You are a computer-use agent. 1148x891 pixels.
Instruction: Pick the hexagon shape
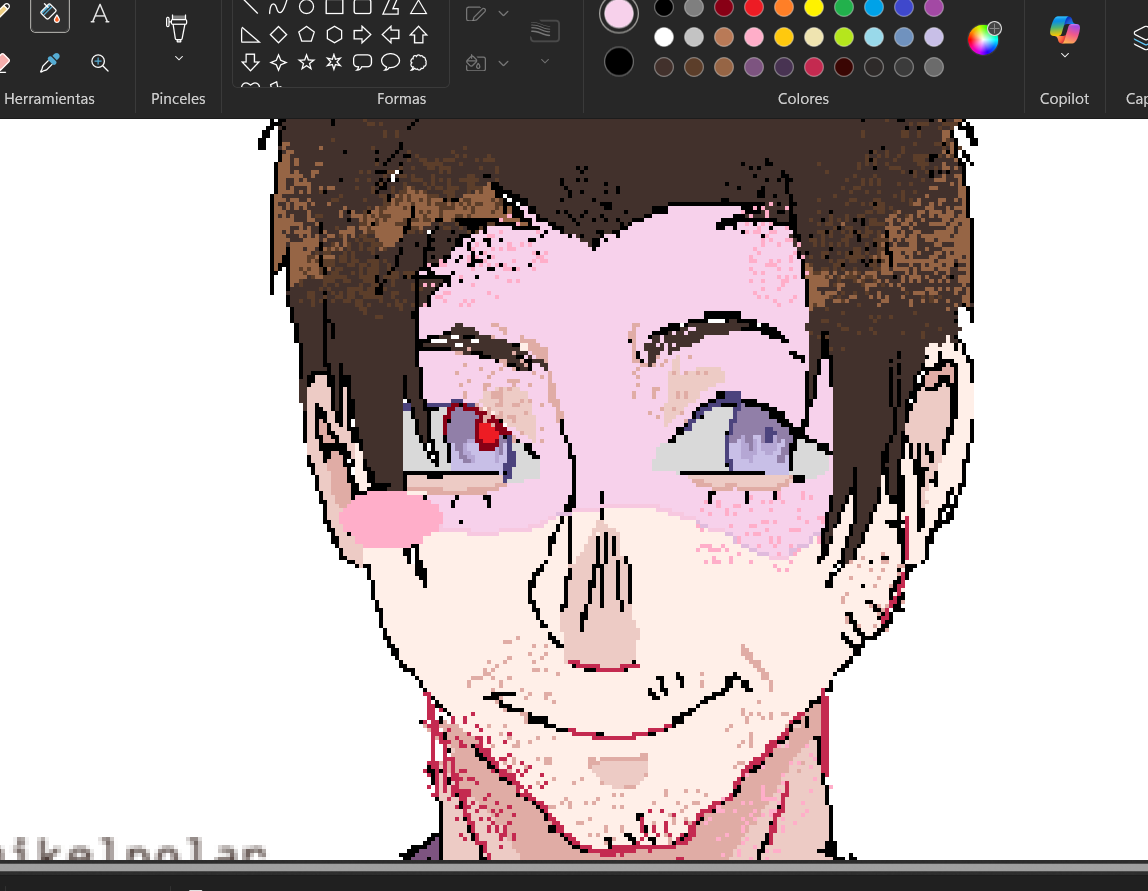pyautogui.click(x=334, y=34)
